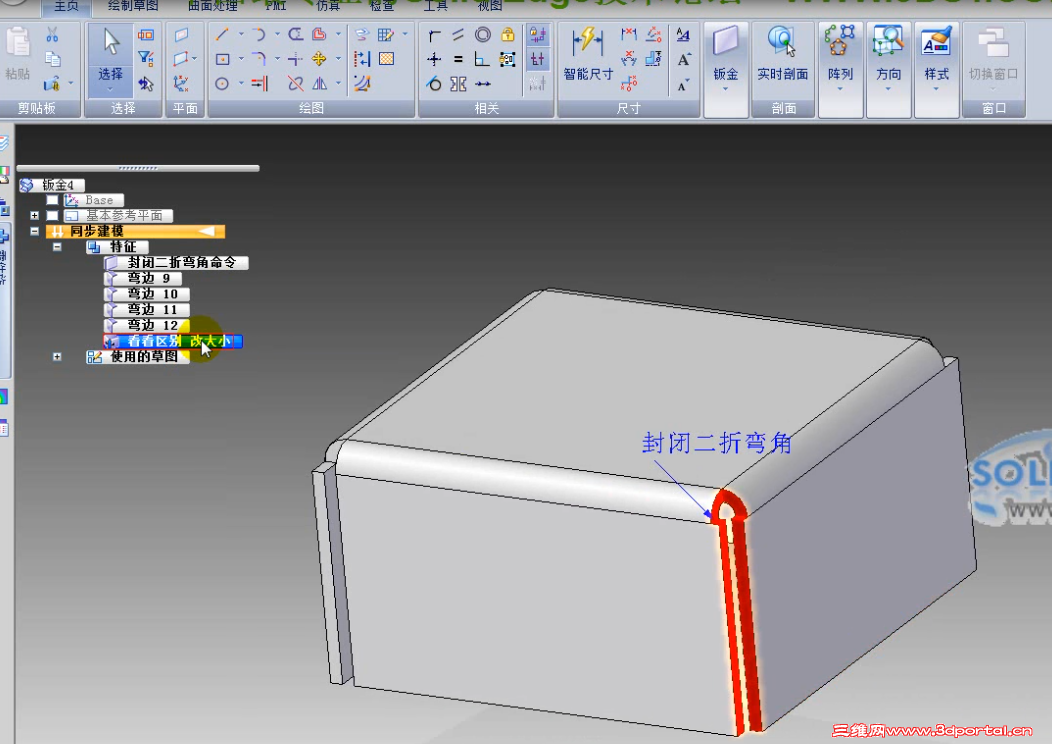1052x744 pixels.
Task: Open the paste-special dropdown arrow
Action: (x=70, y=84)
